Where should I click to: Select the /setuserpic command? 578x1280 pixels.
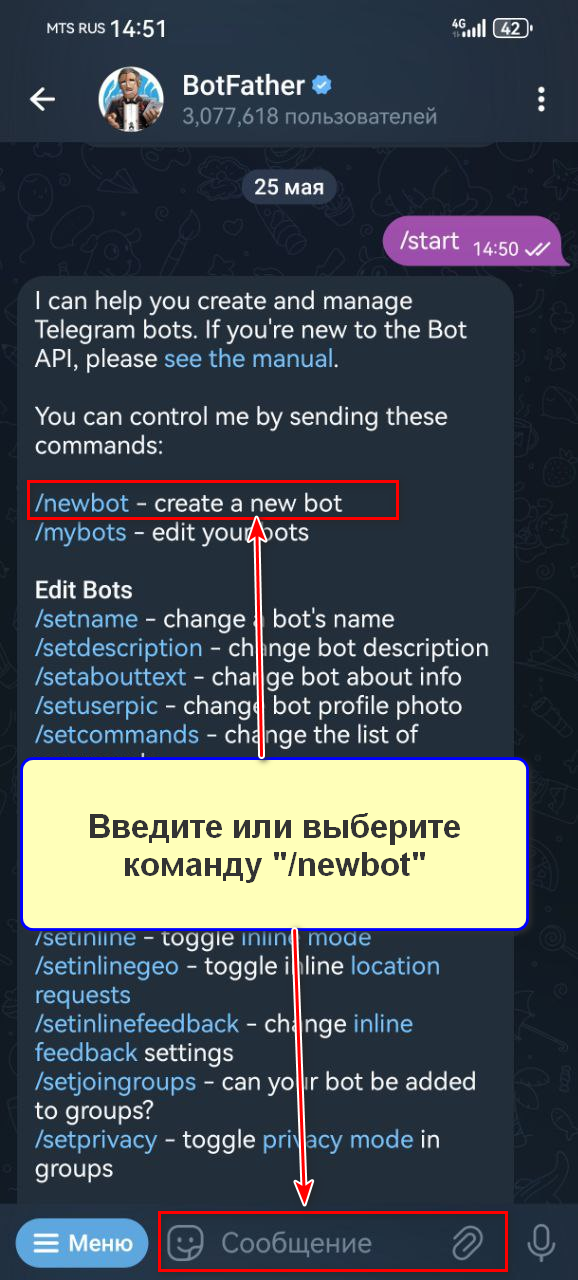(x=97, y=706)
